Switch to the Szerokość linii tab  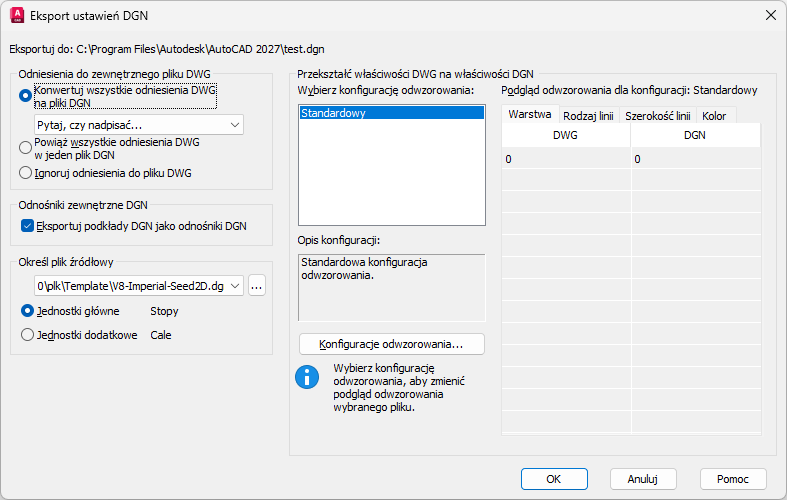tap(657, 116)
